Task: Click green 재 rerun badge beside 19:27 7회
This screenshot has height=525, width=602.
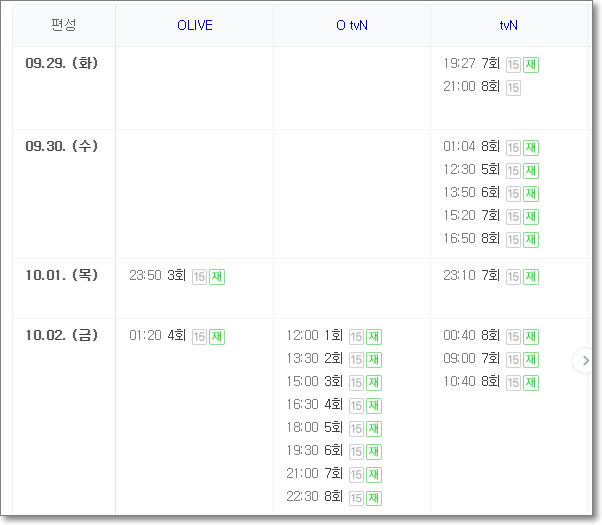Action: 531,65
